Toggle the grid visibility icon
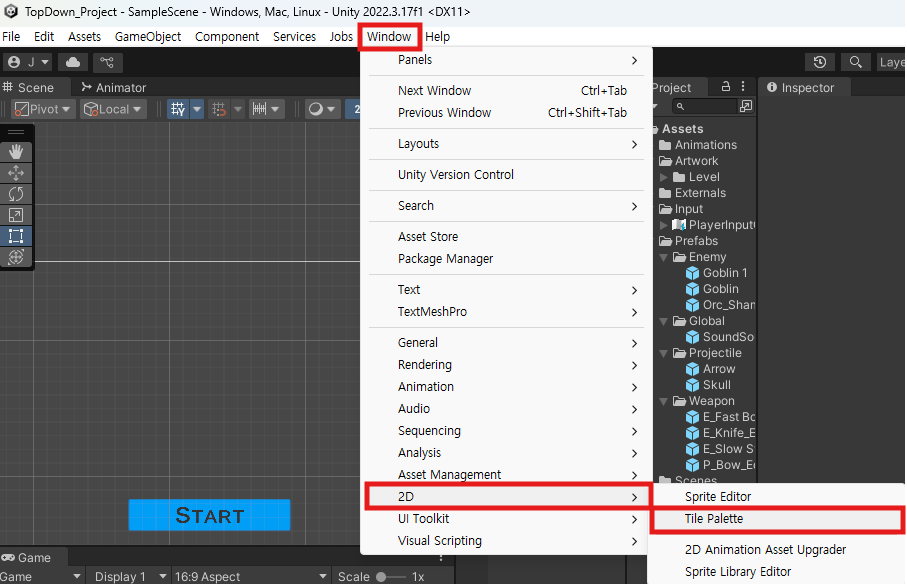 click(x=178, y=109)
